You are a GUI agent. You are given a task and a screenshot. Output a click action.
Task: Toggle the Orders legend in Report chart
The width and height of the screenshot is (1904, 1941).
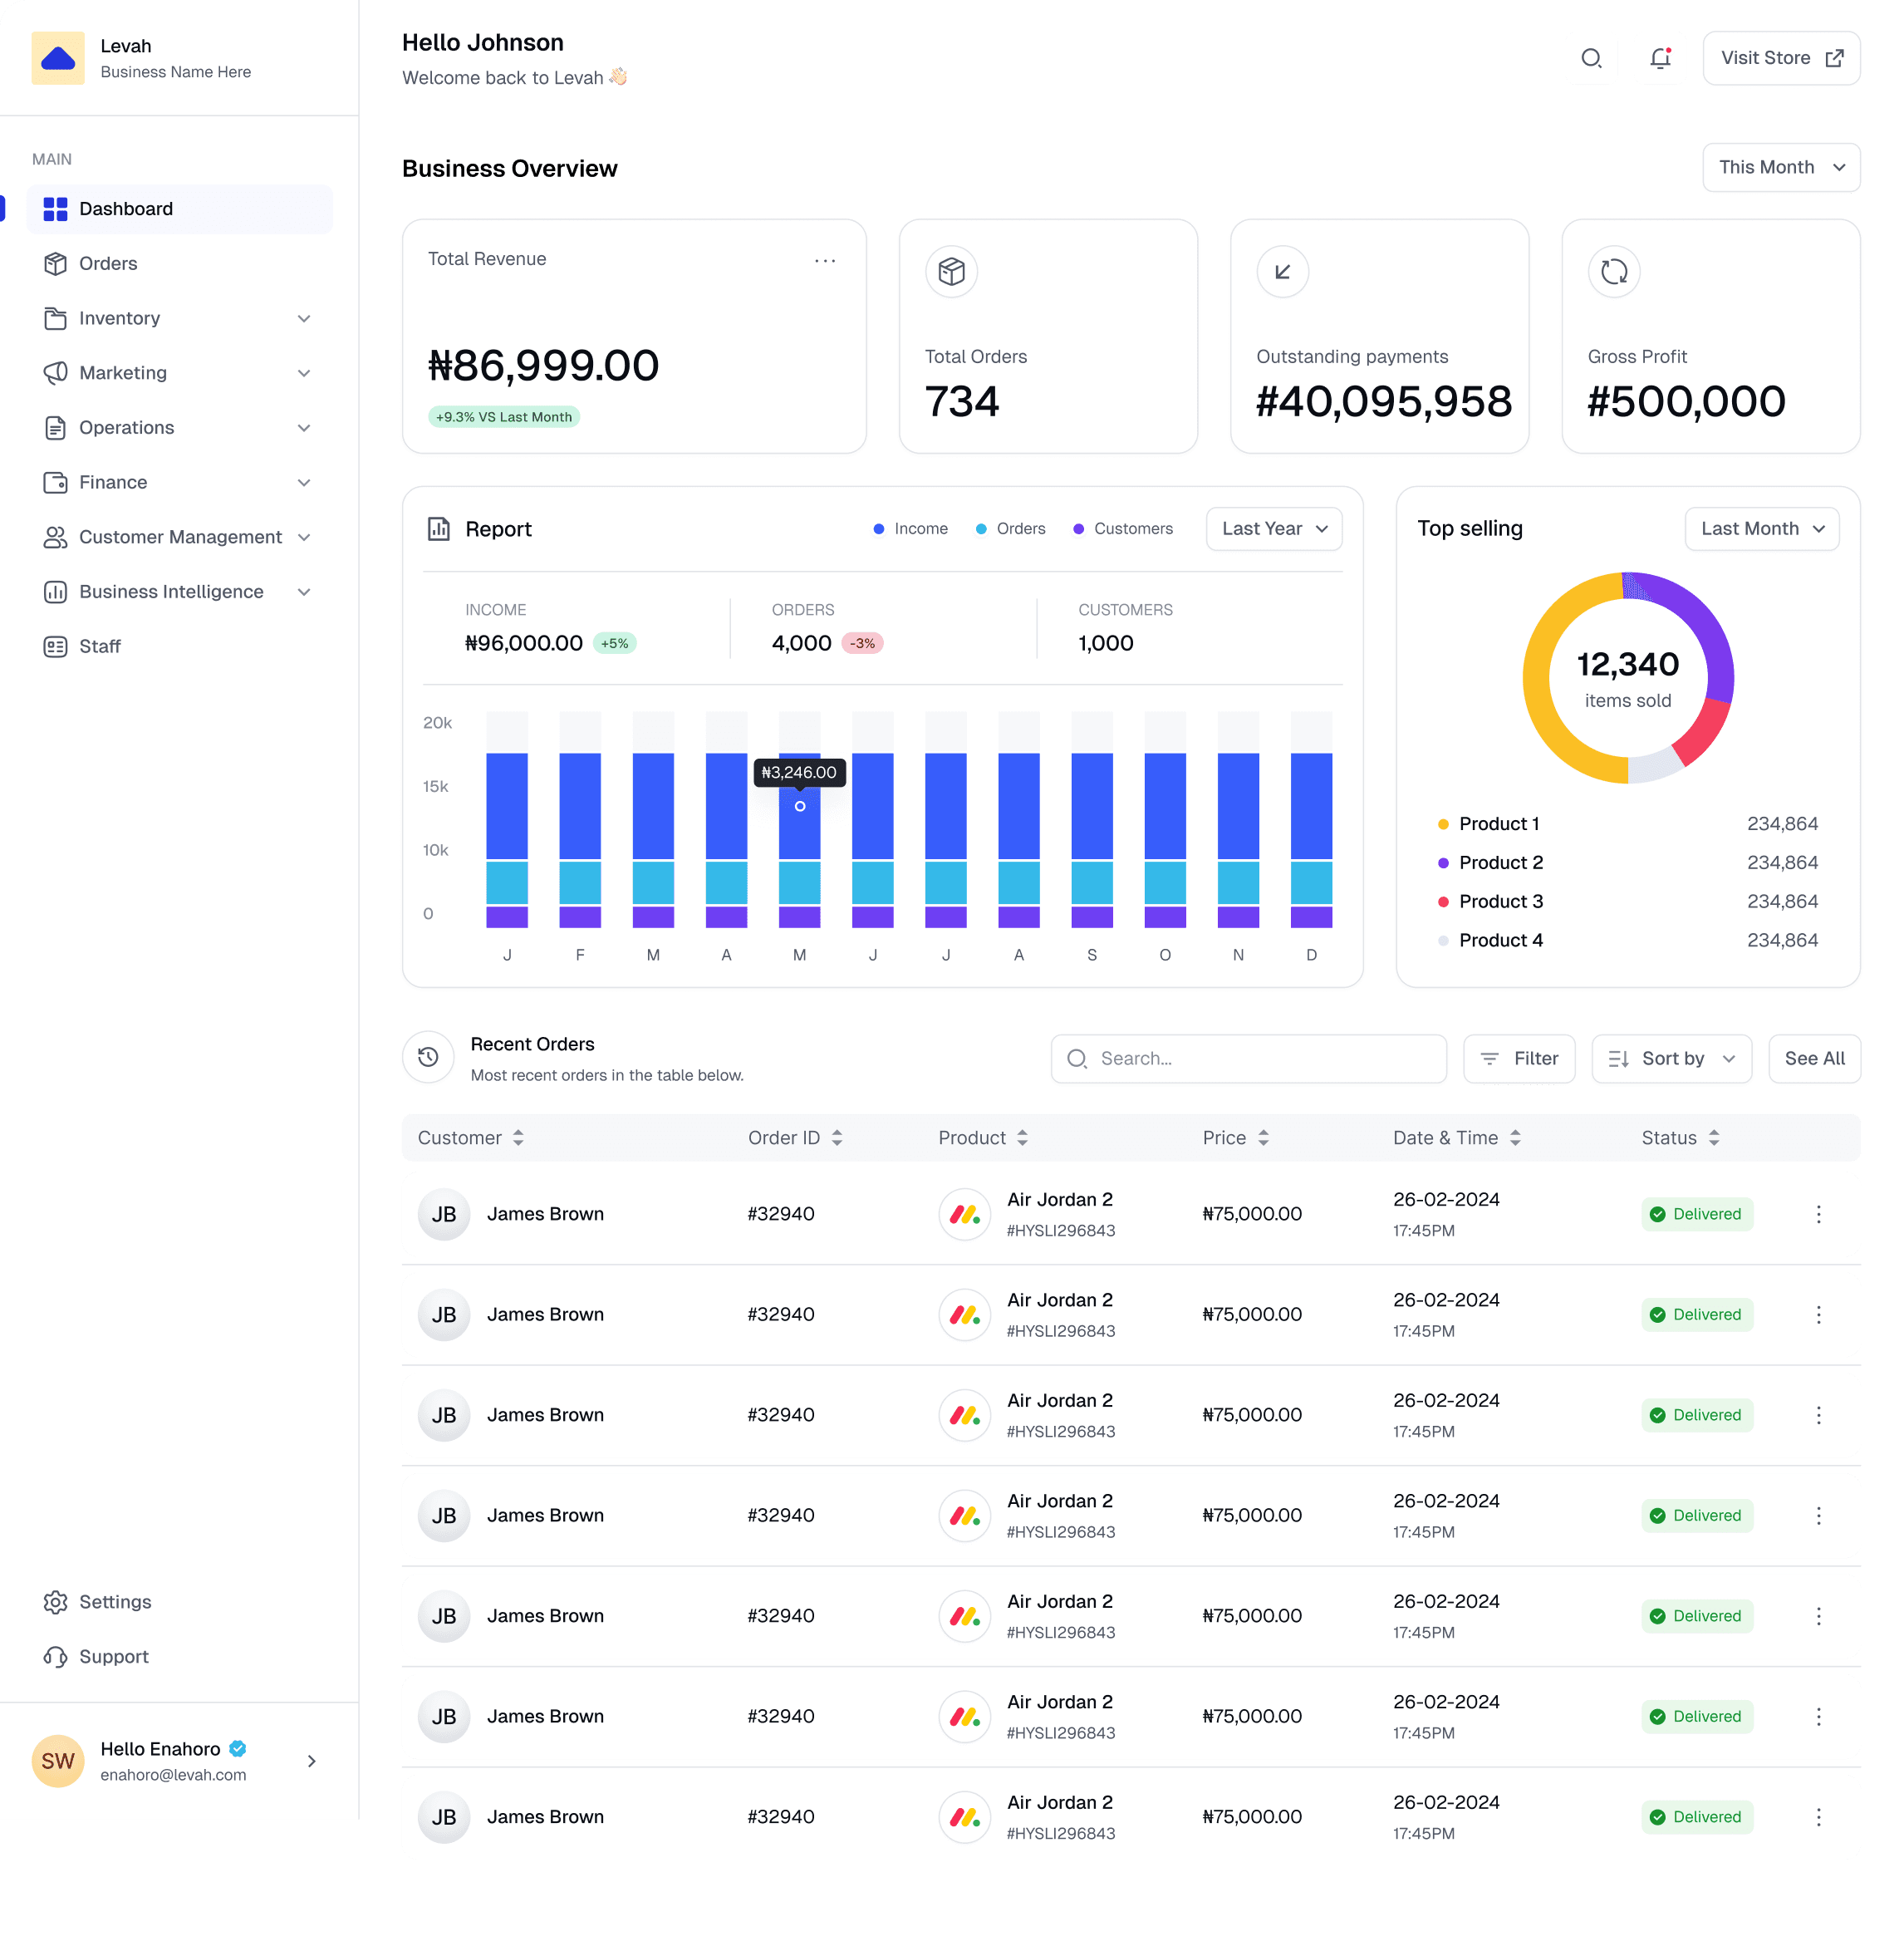[1010, 528]
